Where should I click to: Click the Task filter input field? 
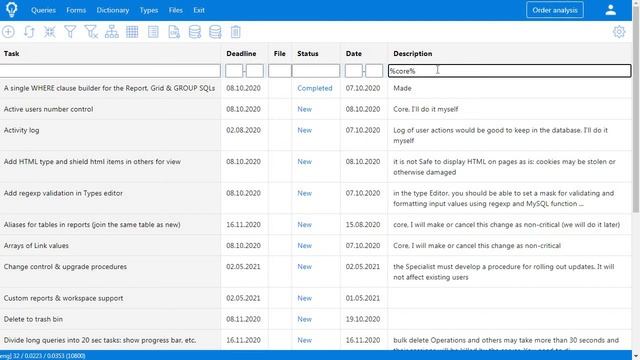point(110,71)
